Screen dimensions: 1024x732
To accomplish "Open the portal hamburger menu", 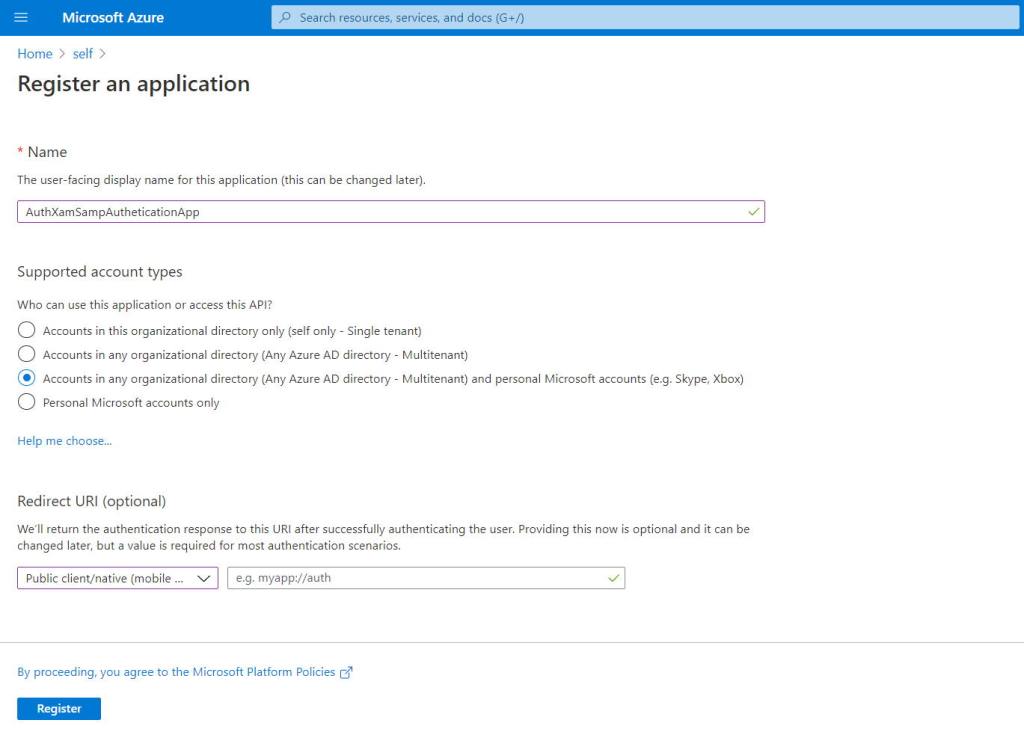I will tap(21, 17).
